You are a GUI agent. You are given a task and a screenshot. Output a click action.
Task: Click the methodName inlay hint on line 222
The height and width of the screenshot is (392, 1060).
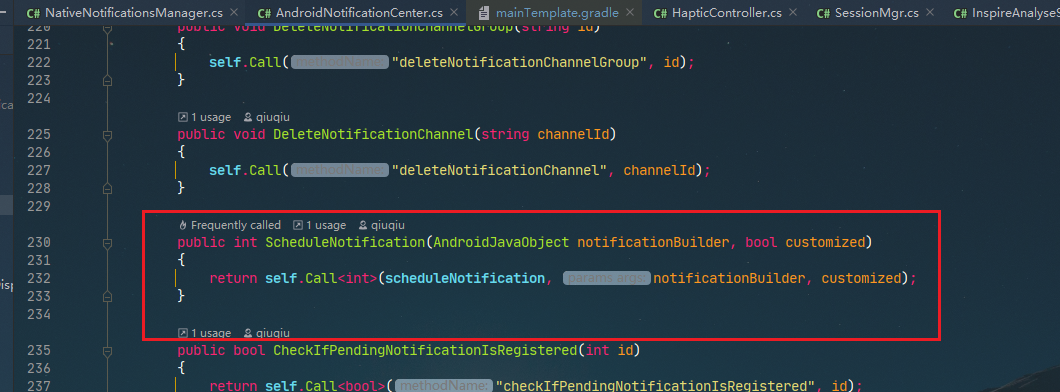340,63
